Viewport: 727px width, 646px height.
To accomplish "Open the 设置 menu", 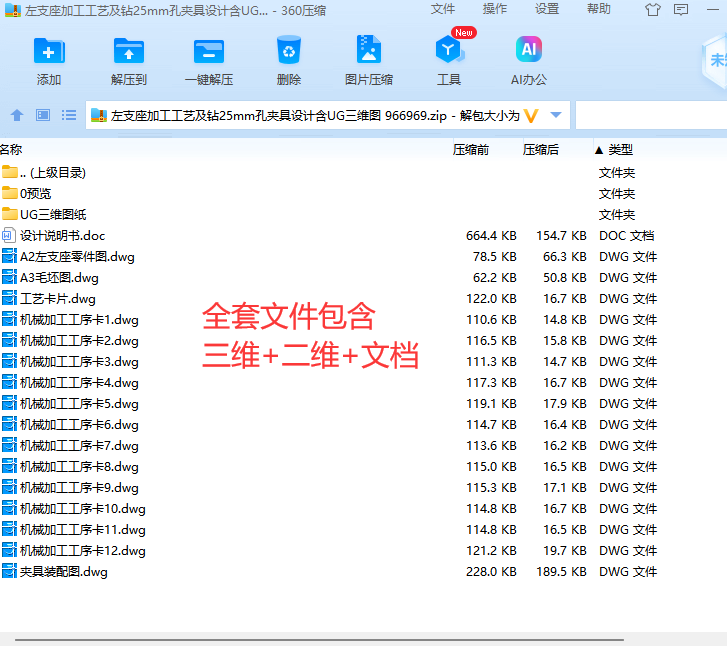I will 547,9.
